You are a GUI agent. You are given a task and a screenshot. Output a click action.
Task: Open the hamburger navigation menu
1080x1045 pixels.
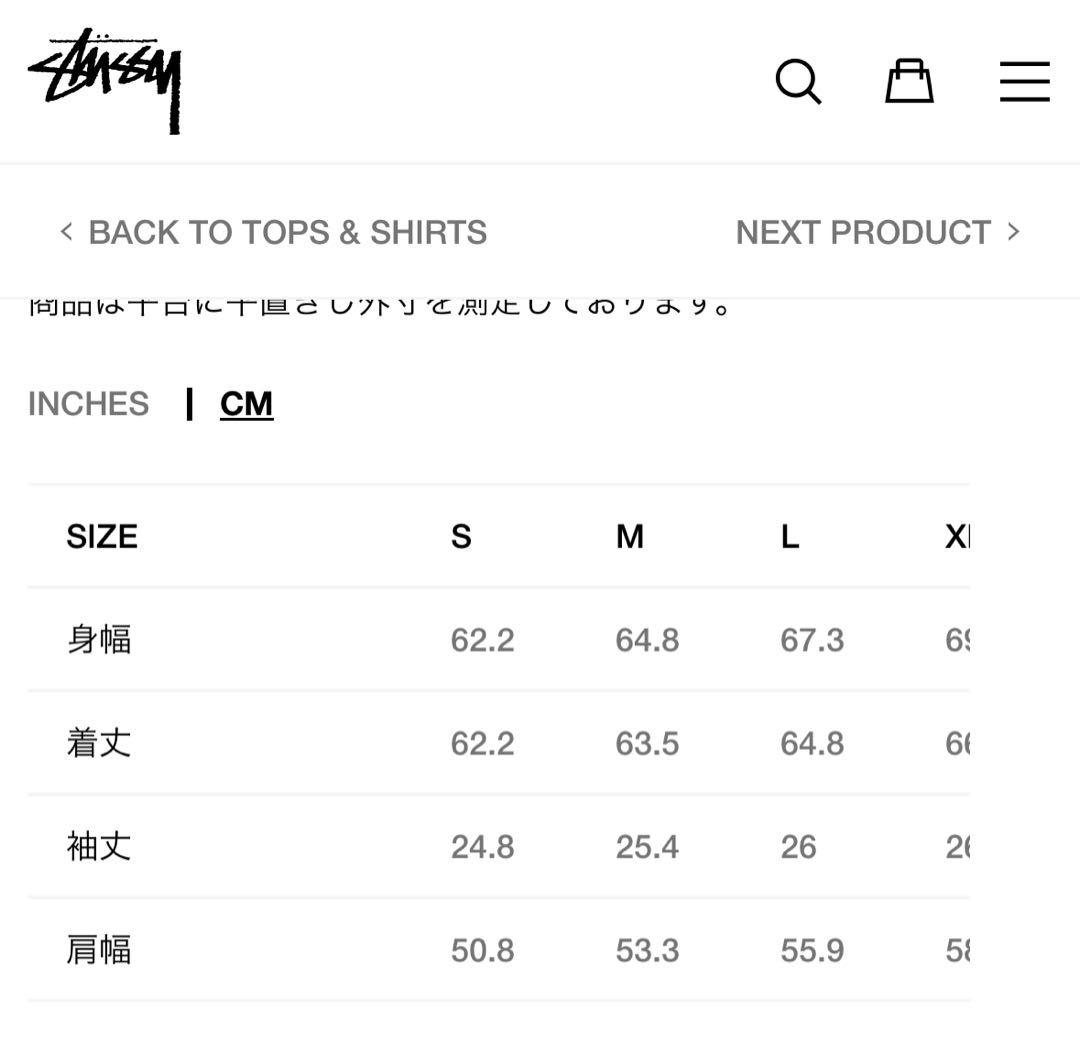tap(1023, 83)
